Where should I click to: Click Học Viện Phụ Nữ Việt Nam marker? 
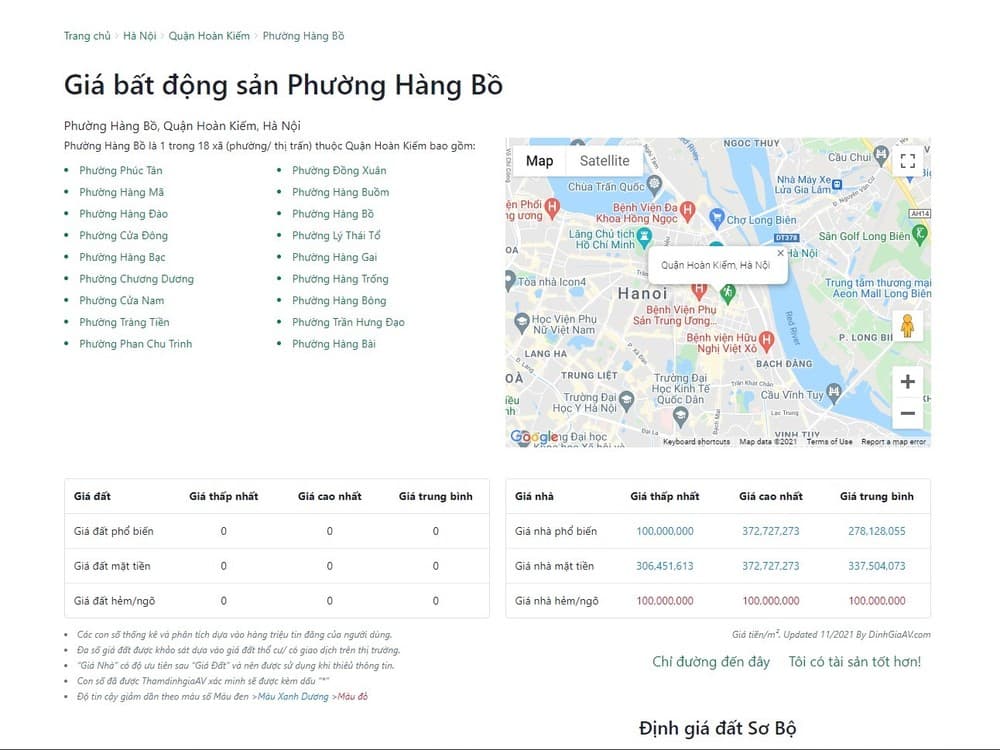[522, 323]
